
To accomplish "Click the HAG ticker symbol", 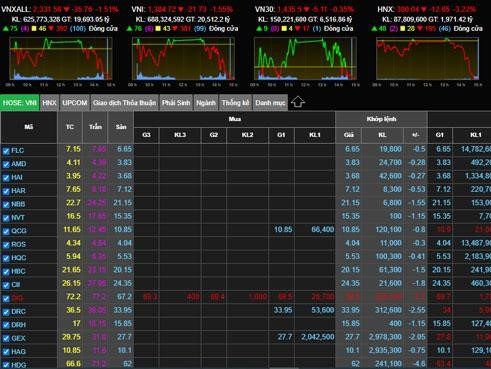I will (x=19, y=351).
